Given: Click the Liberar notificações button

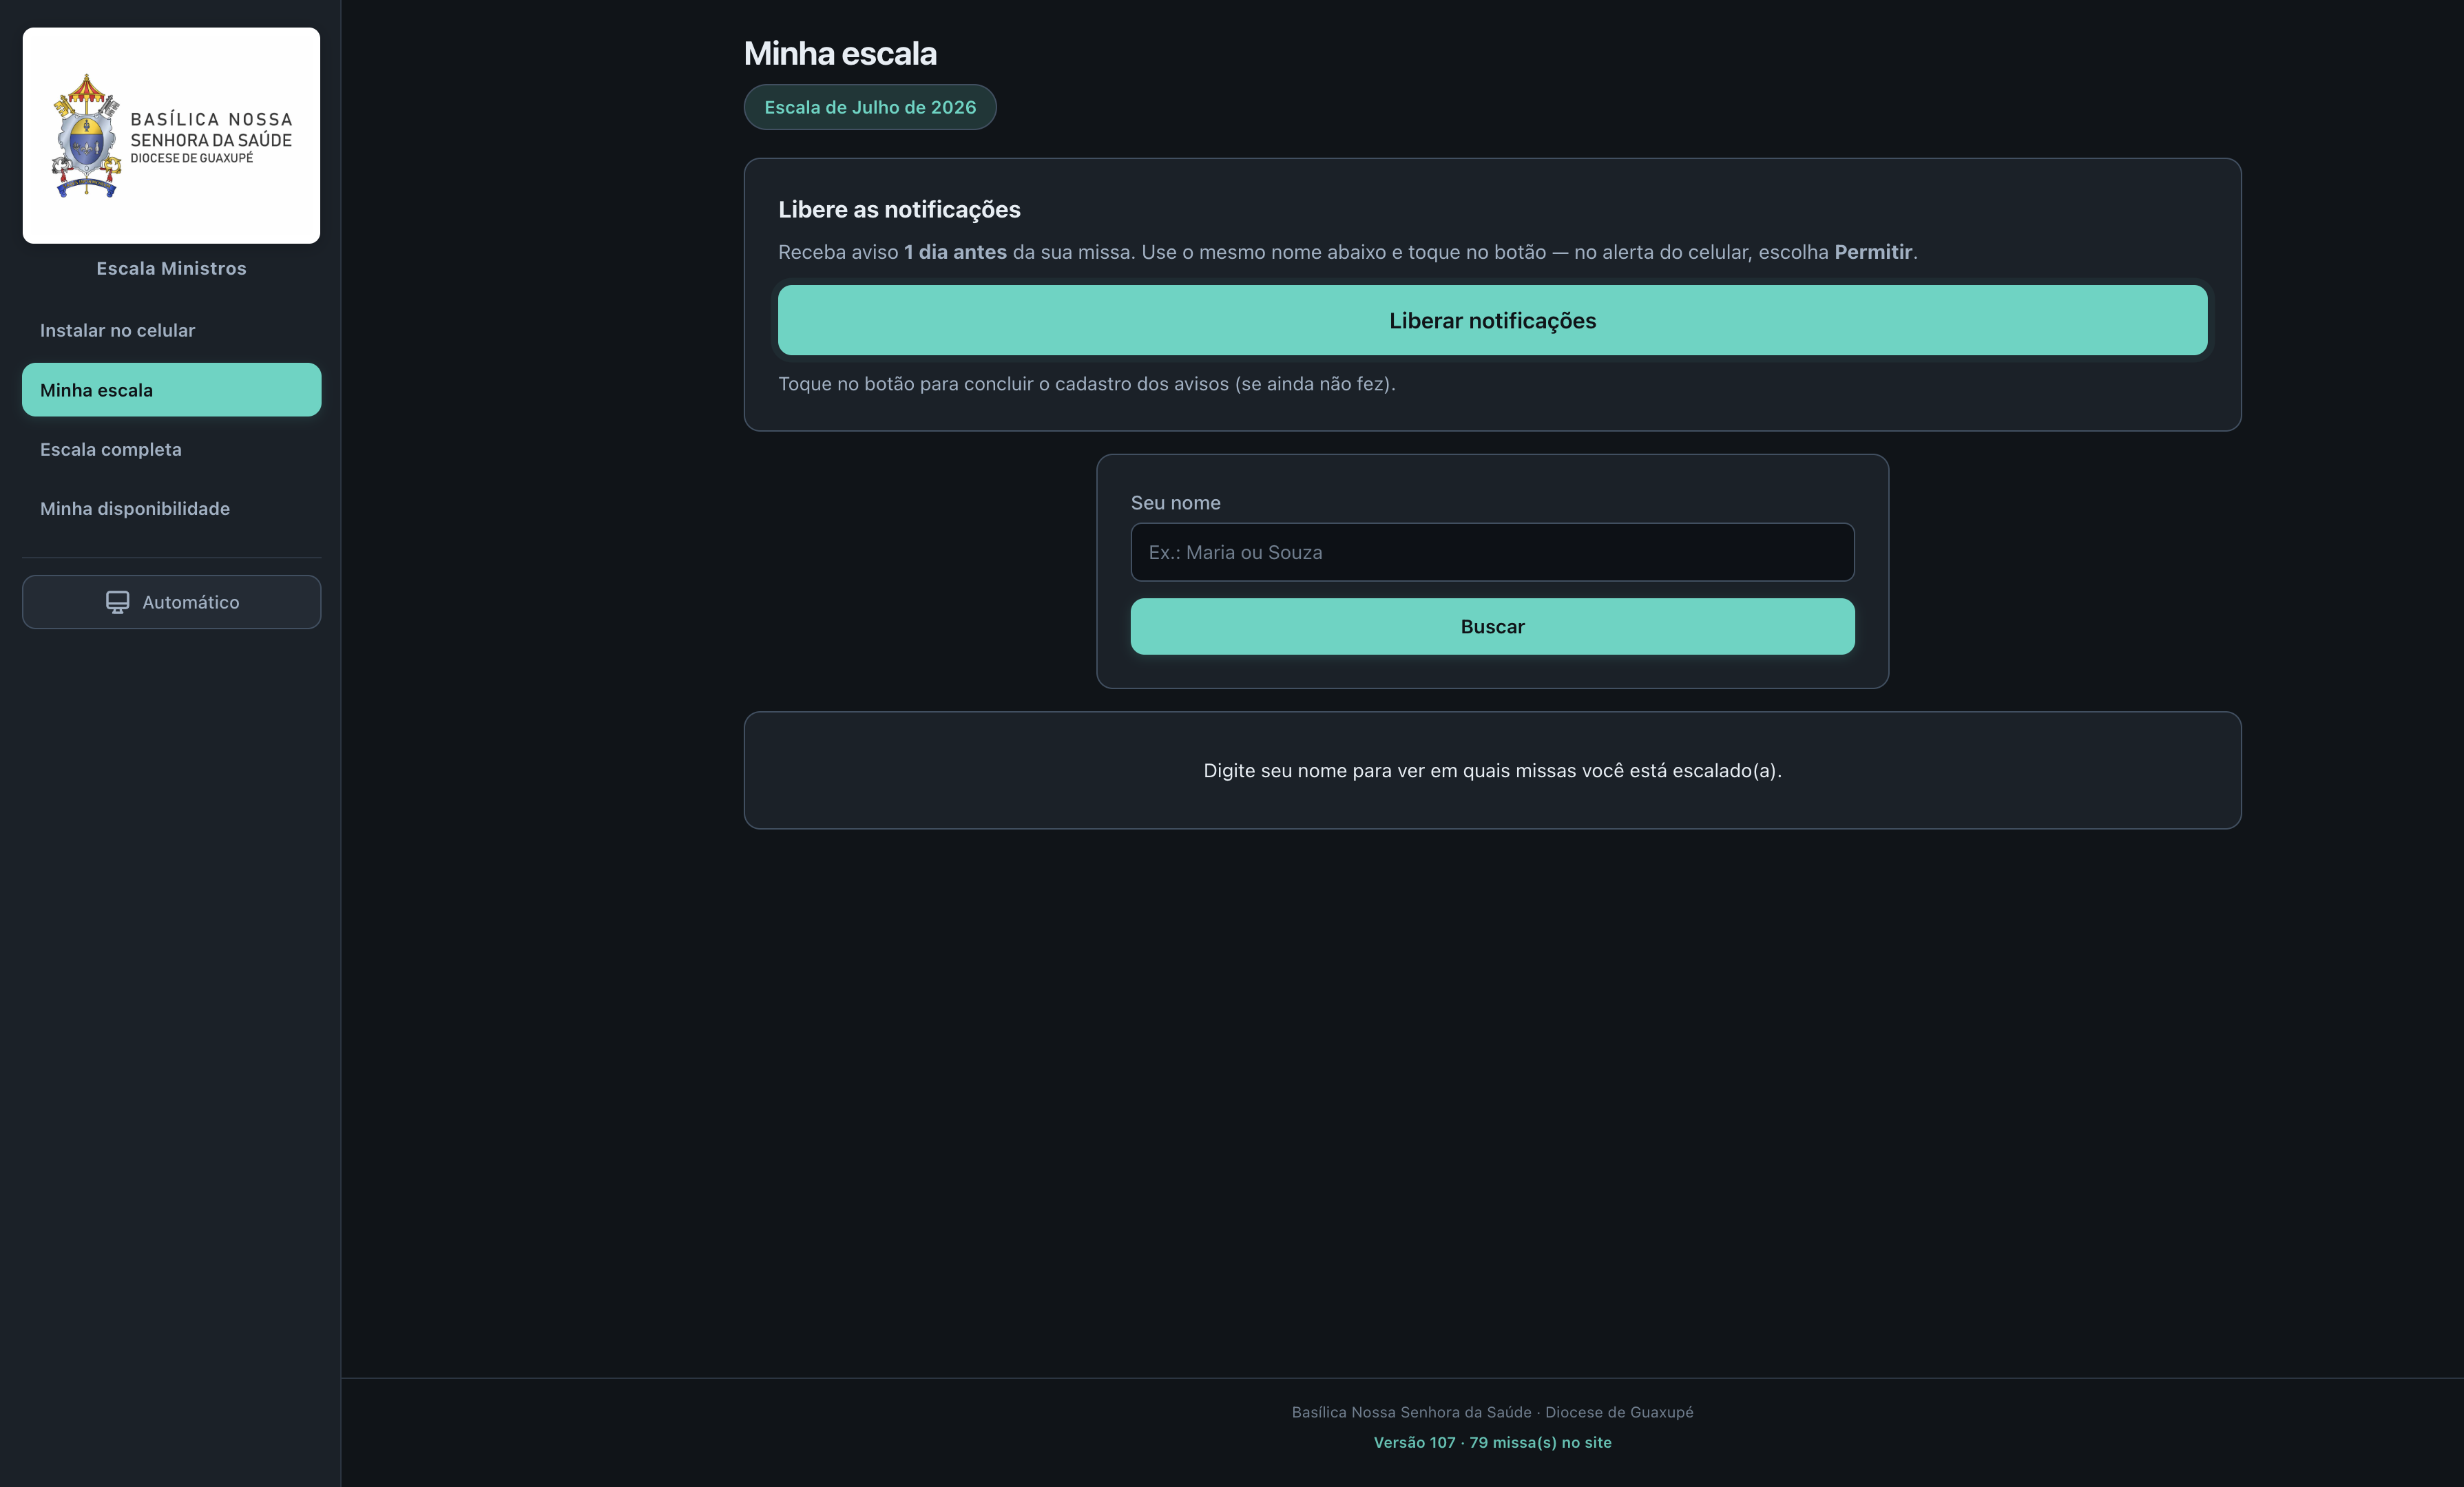Looking at the screenshot, I should 1492,320.
